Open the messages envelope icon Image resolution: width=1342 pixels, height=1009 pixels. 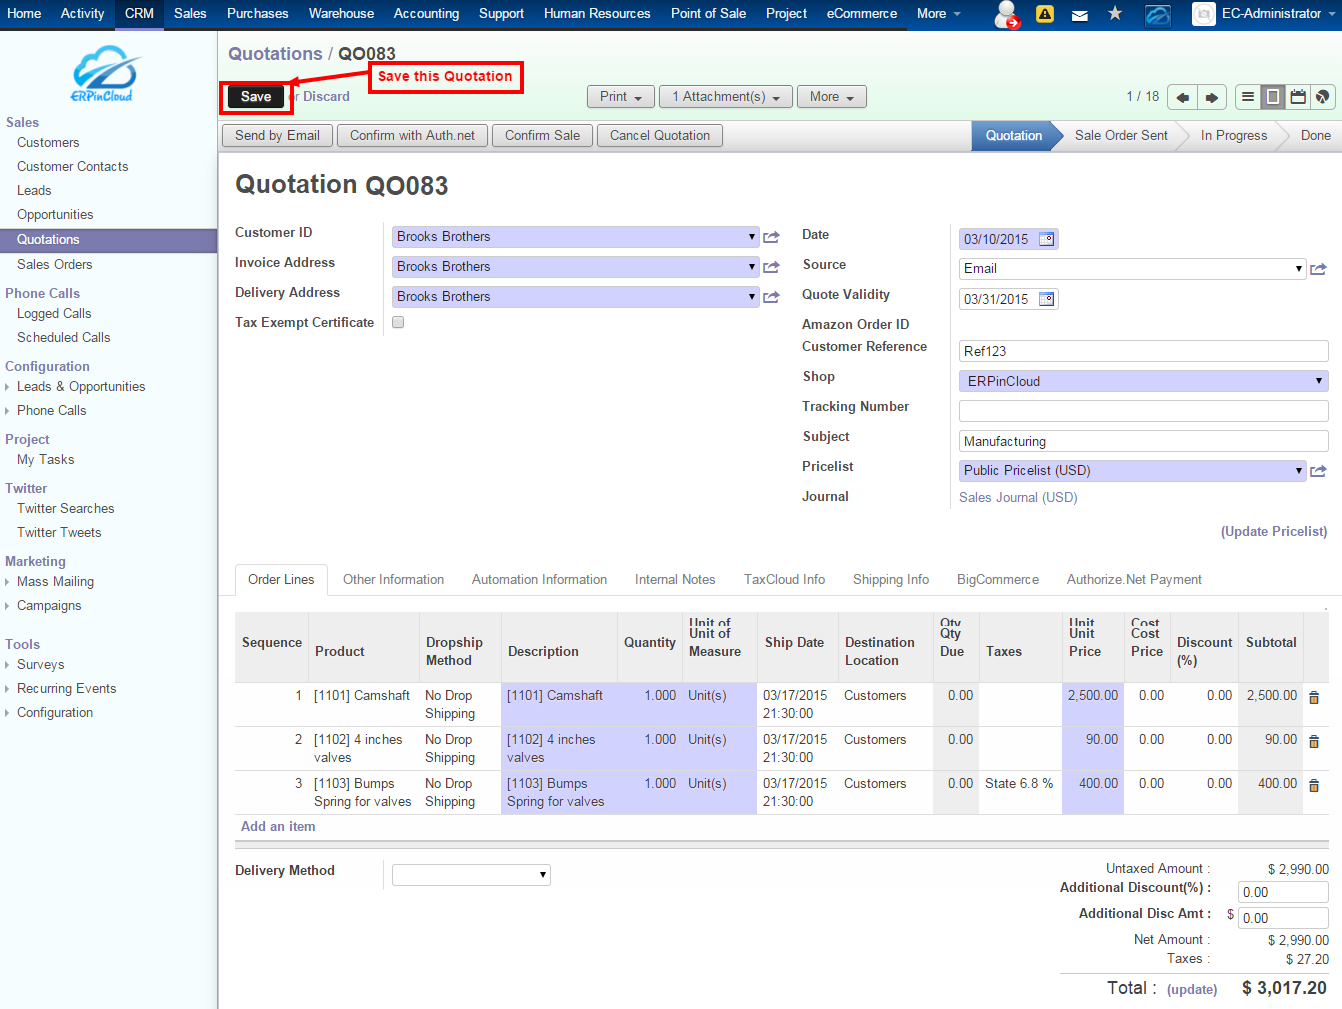[x=1080, y=15]
